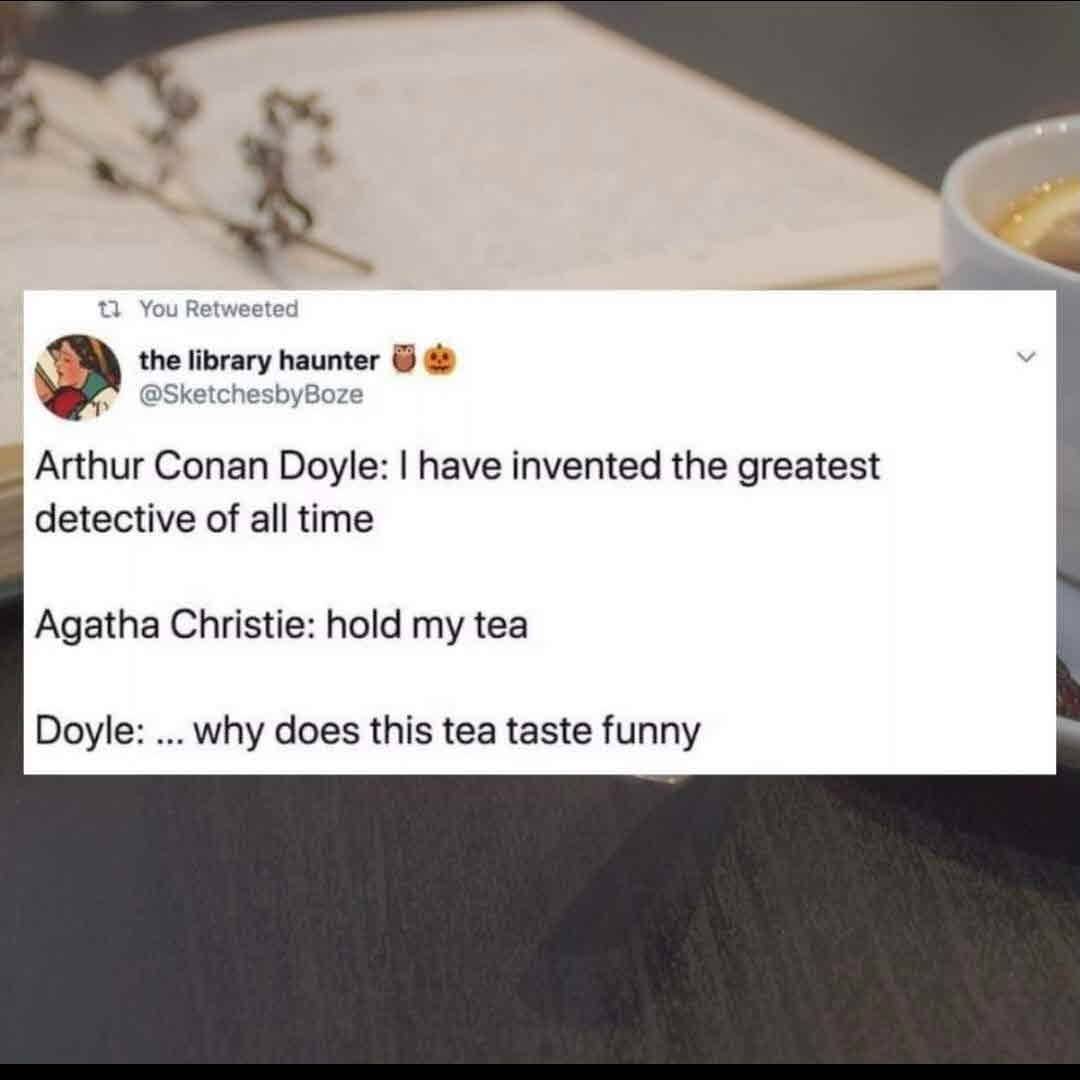Click the word "greatest" in the tweet
The image size is (1080, 1080).
[x=809, y=466]
